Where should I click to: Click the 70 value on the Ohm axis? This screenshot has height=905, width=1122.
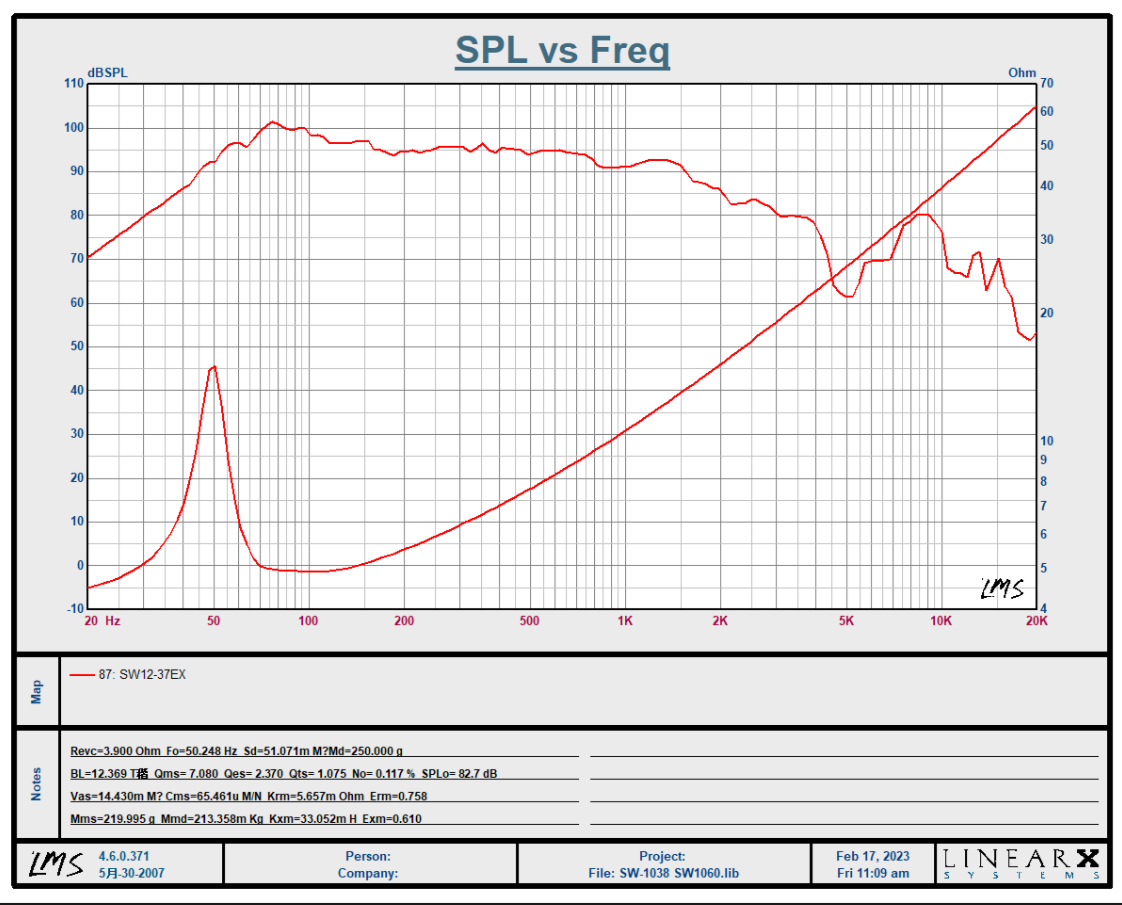(1047, 84)
